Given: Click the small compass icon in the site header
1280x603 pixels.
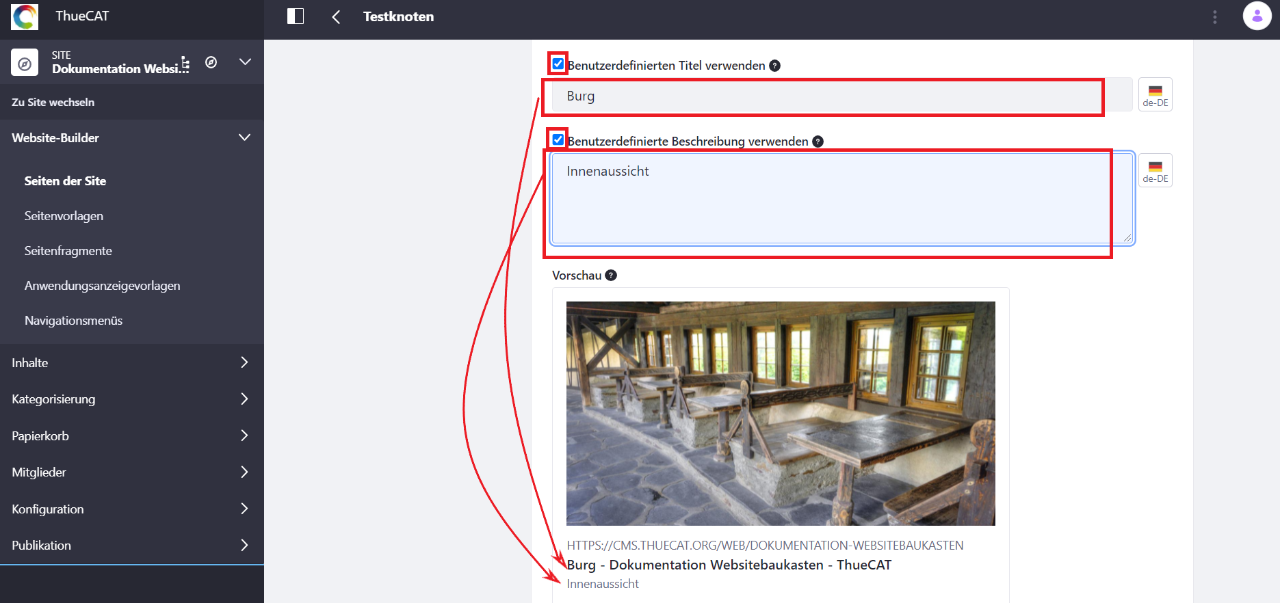Looking at the screenshot, I should [x=211, y=62].
